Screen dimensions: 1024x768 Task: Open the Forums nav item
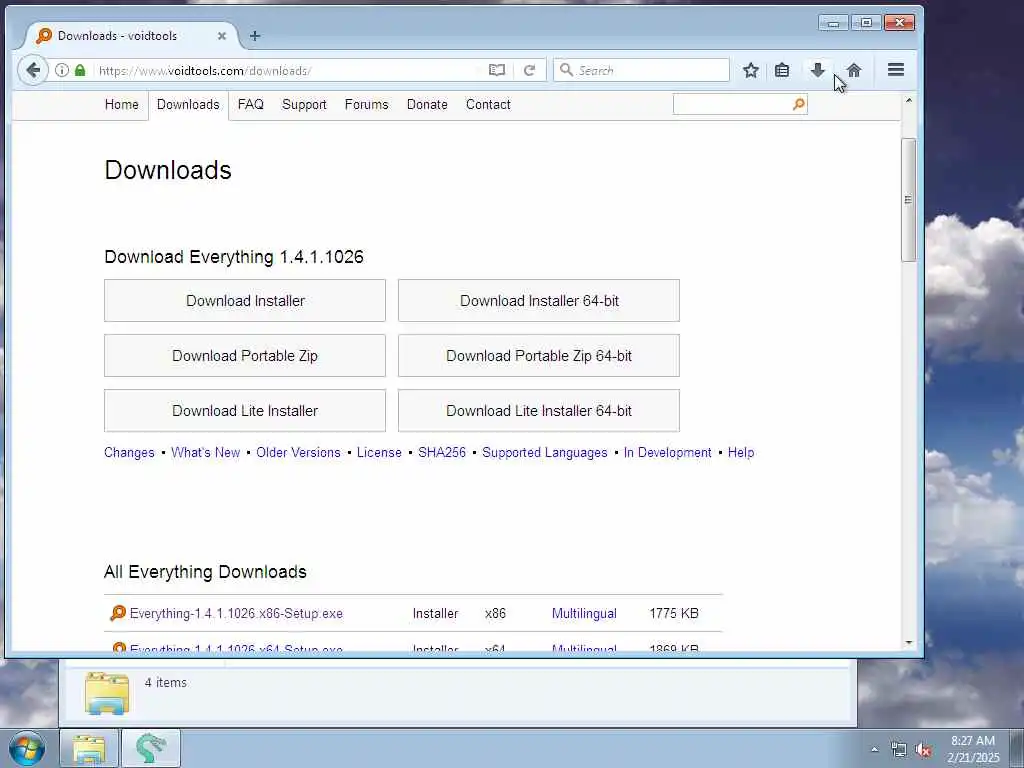pyautogui.click(x=366, y=104)
